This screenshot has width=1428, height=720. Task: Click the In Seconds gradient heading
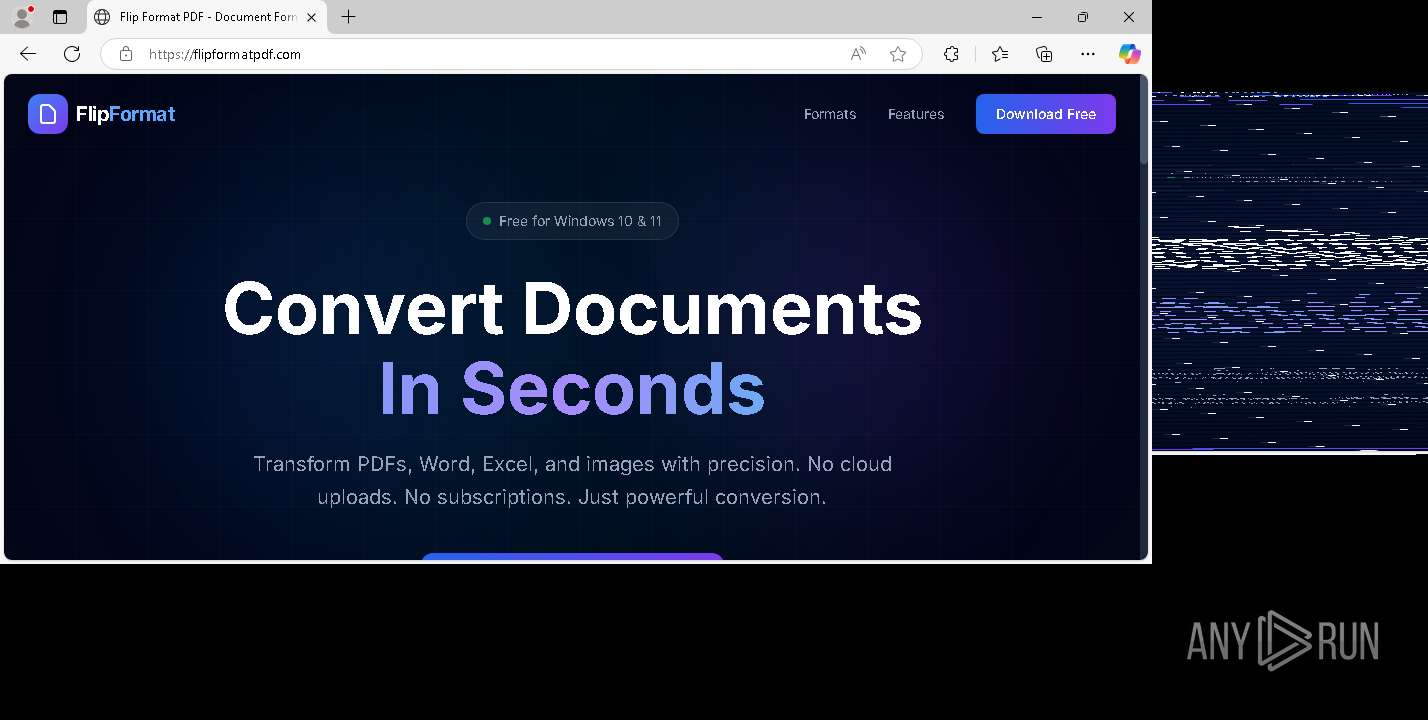pyautogui.click(x=572, y=388)
